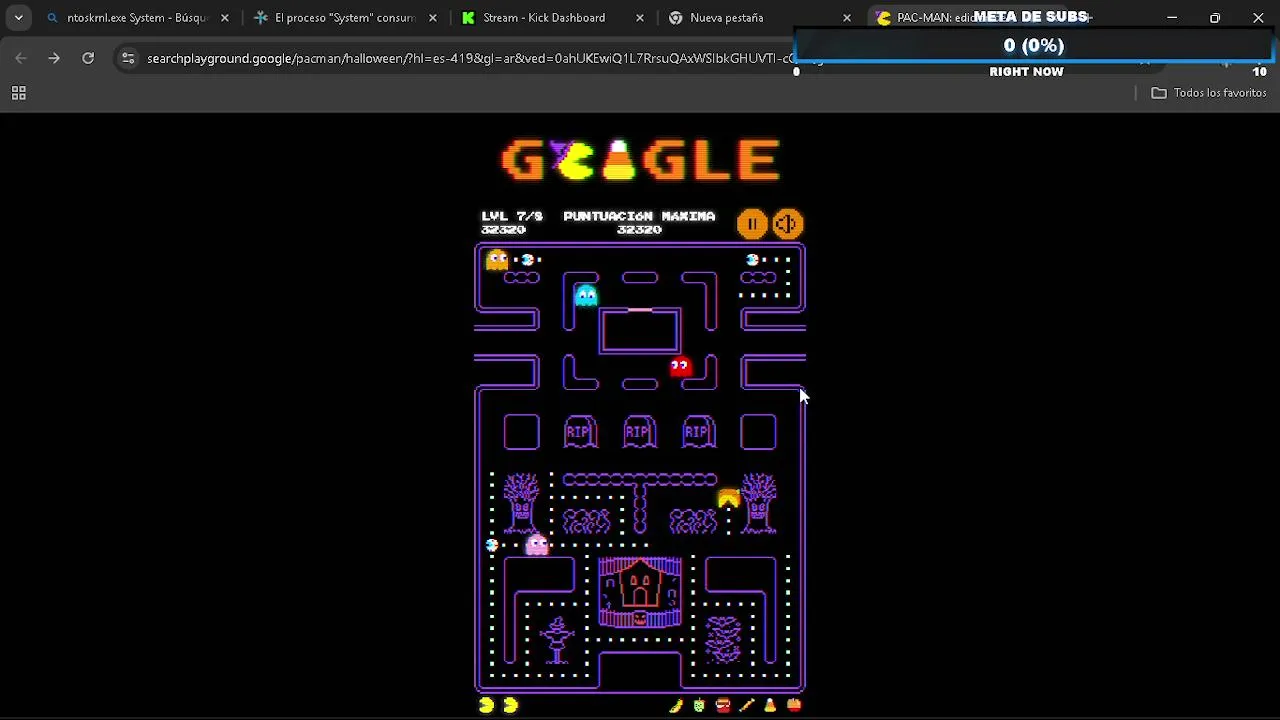Click the META DE SUBS overlay title
The image size is (1280, 720).
coord(1030,17)
